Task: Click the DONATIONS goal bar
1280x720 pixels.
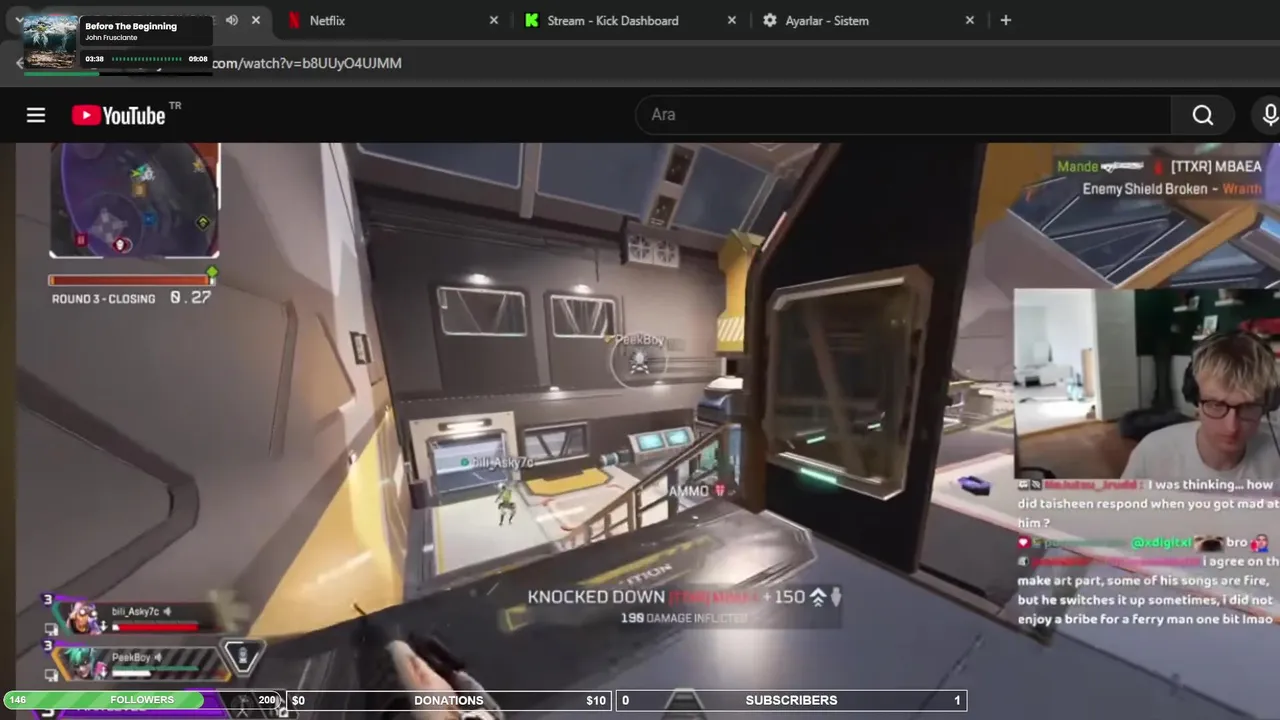Action: (x=449, y=700)
